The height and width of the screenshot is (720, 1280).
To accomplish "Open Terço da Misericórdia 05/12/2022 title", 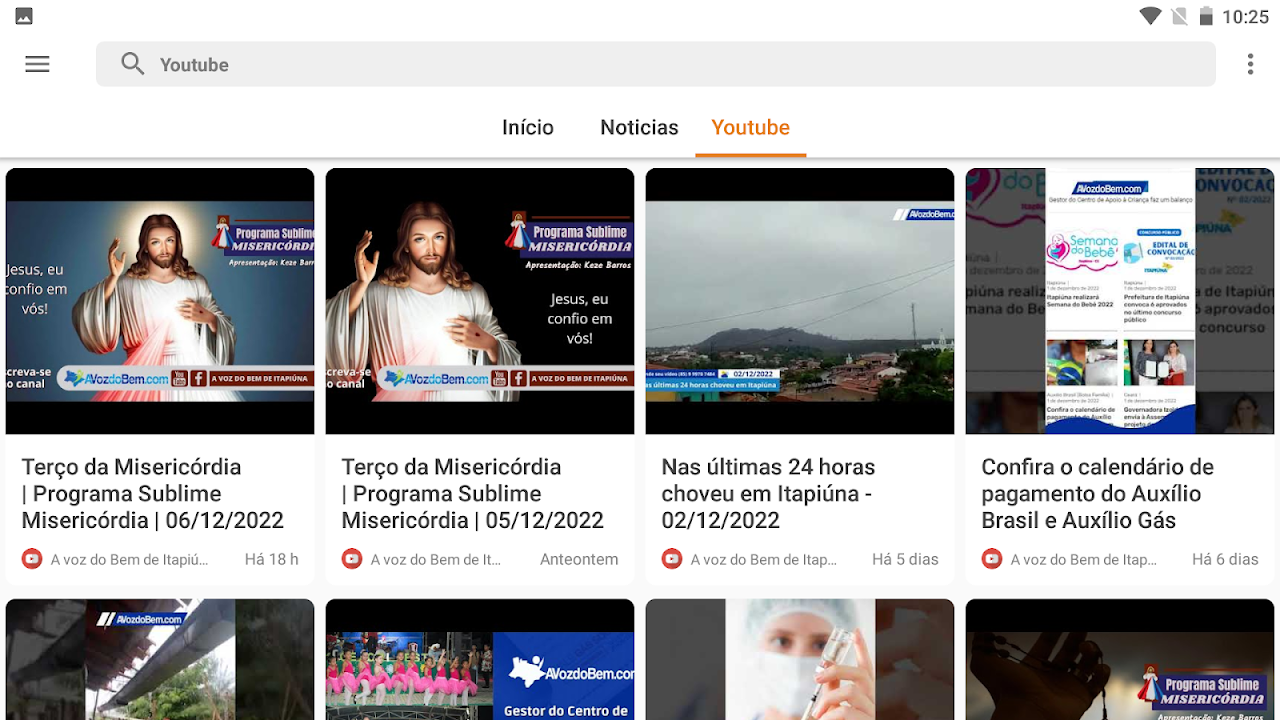I will (472, 493).
